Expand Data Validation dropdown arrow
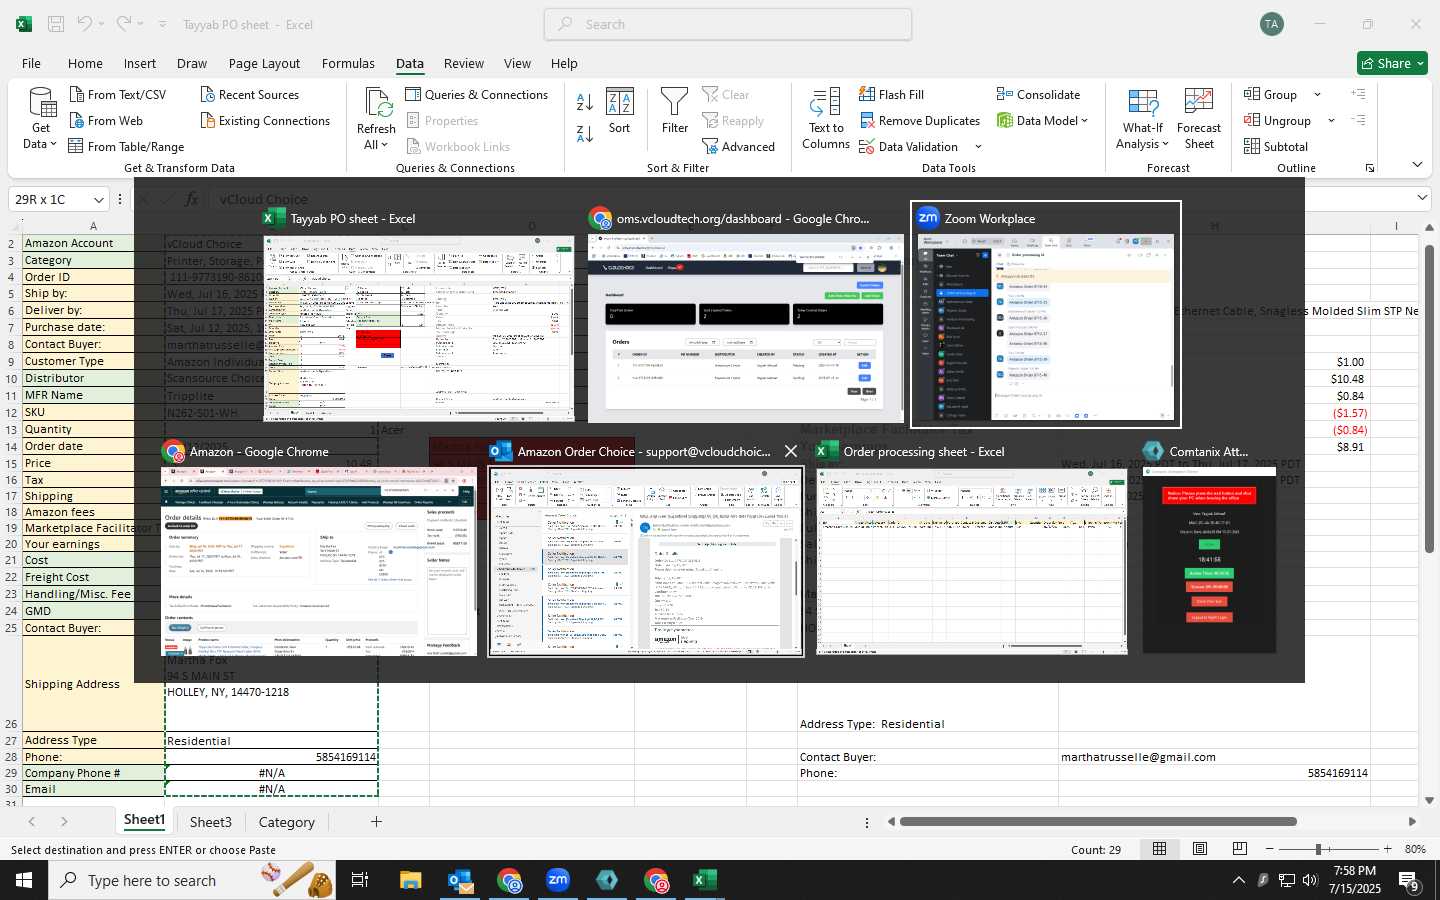The height and width of the screenshot is (900, 1440). pyautogui.click(x=978, y=147)
